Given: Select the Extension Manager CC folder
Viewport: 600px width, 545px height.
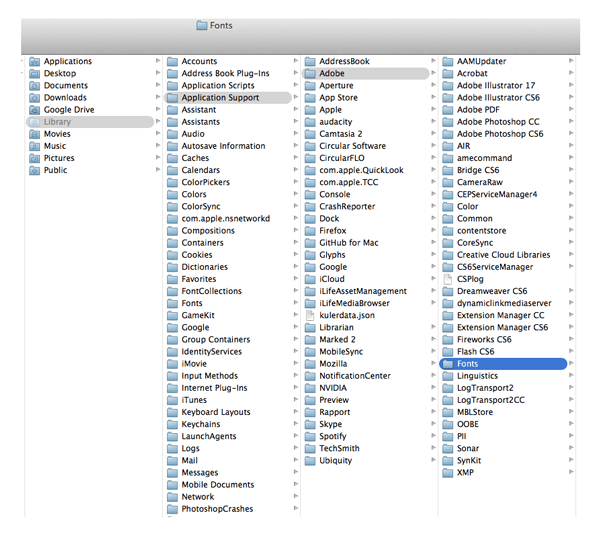Looking at the screenshot, I should click(500, 315).
